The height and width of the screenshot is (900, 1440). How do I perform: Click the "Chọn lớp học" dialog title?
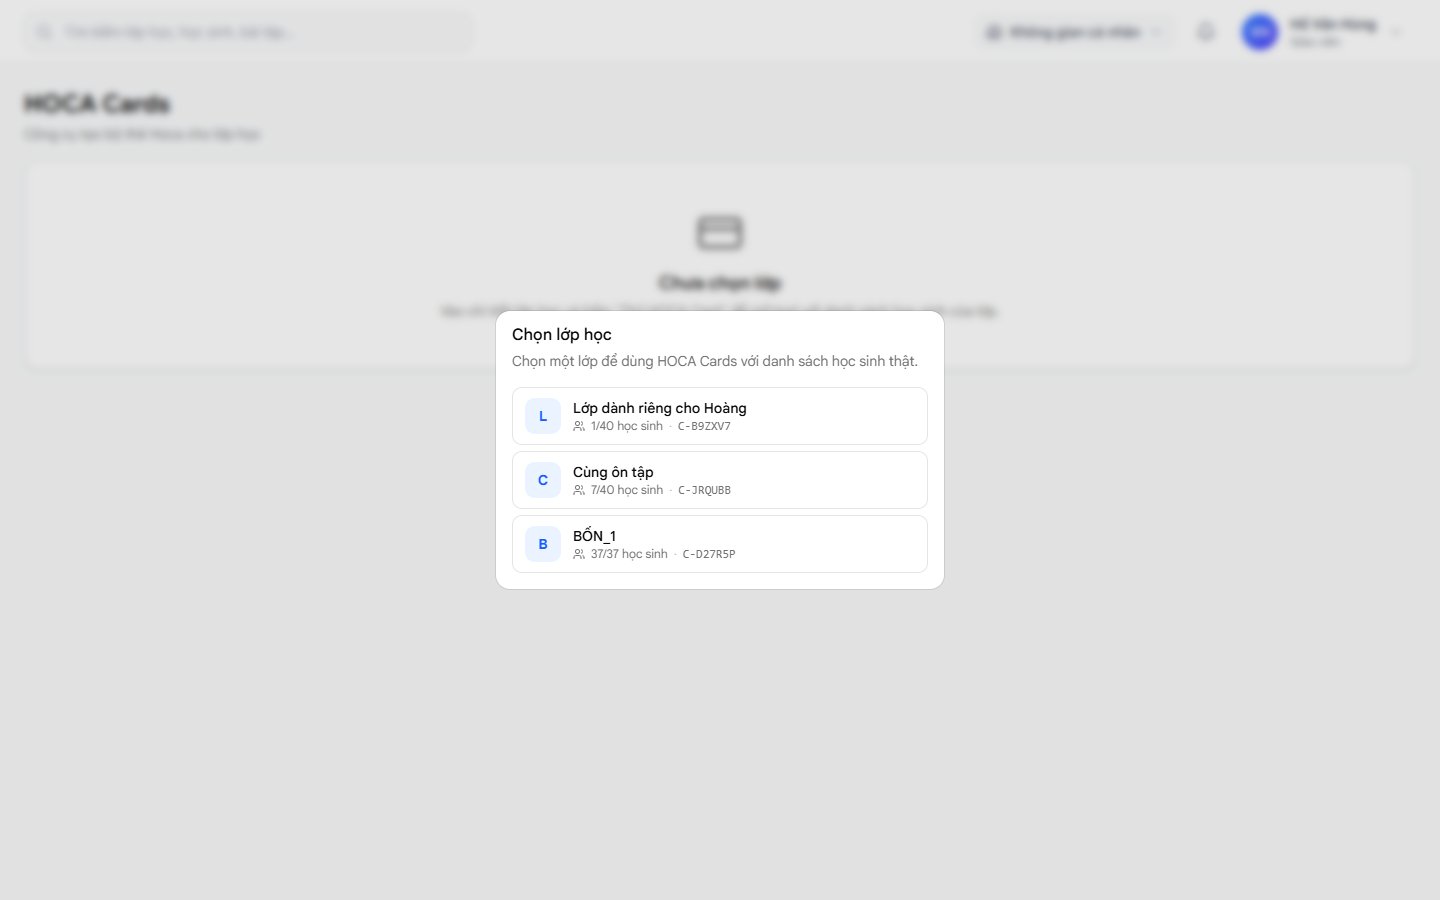click(562, 334)
